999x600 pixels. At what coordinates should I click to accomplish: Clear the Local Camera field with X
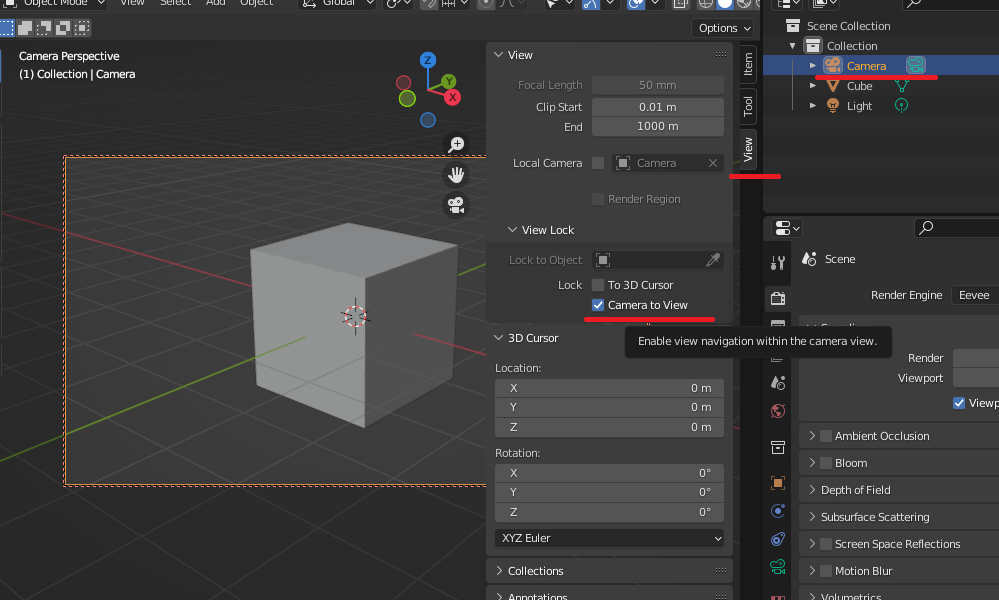pyautogui.click(x=713, y=163)
